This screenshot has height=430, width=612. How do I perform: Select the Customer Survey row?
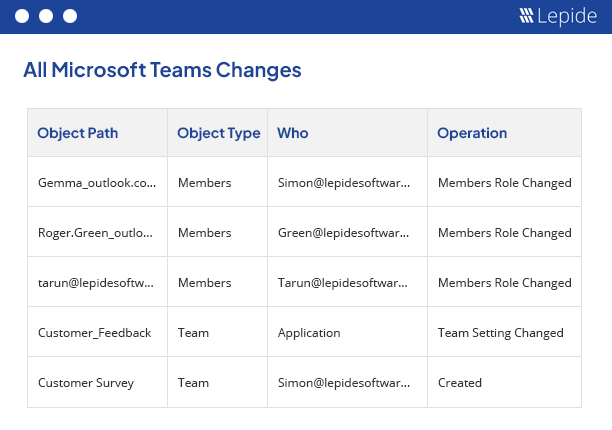click(304, 382)
